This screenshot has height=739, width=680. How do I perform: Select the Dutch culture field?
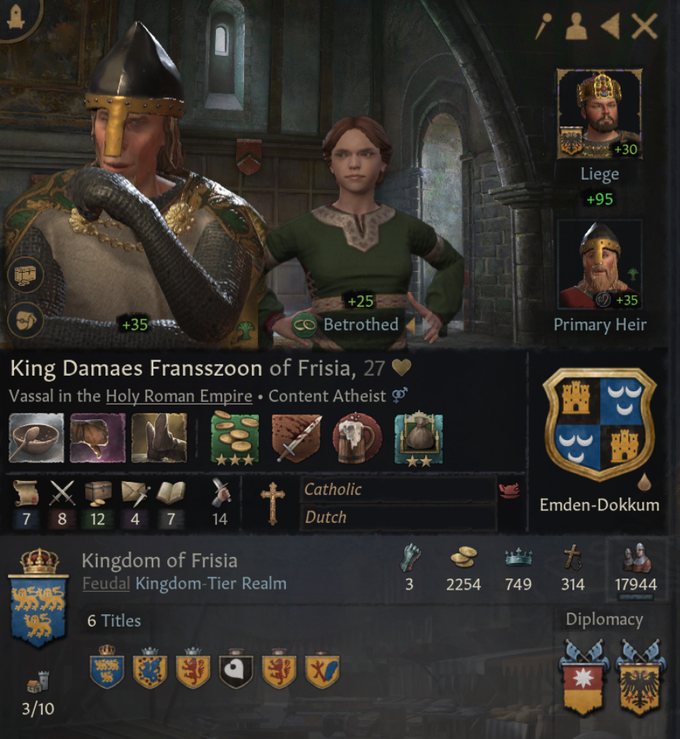point(398,517)
